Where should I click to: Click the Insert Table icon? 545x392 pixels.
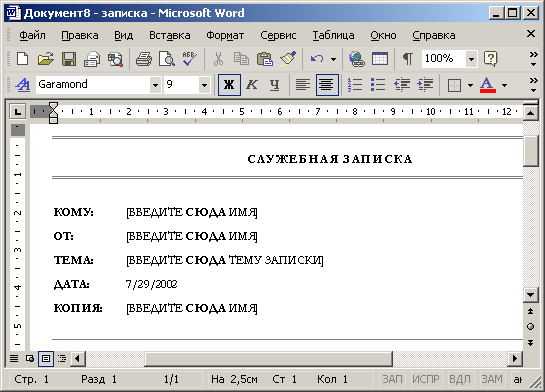tap(380, 59)
